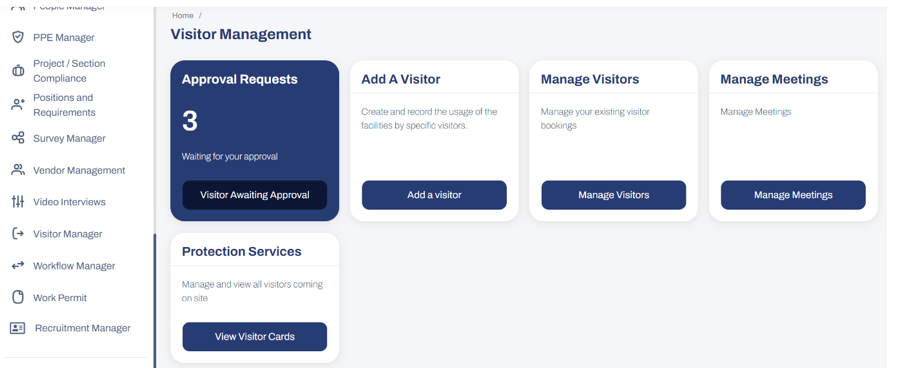Select the Approval Requests card count 3
Image resolution: width=915 pixels, height=373 pixels.
(x=190, y=121)
